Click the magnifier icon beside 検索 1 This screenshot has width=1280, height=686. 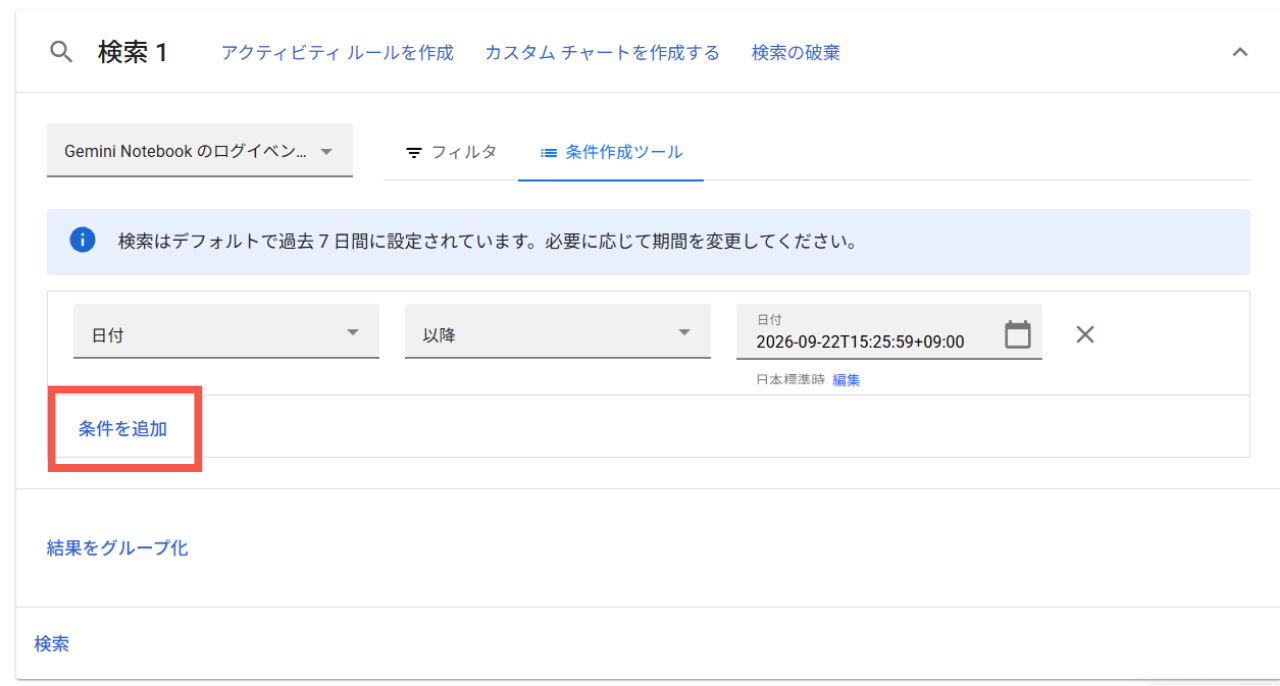coord(61,52)
